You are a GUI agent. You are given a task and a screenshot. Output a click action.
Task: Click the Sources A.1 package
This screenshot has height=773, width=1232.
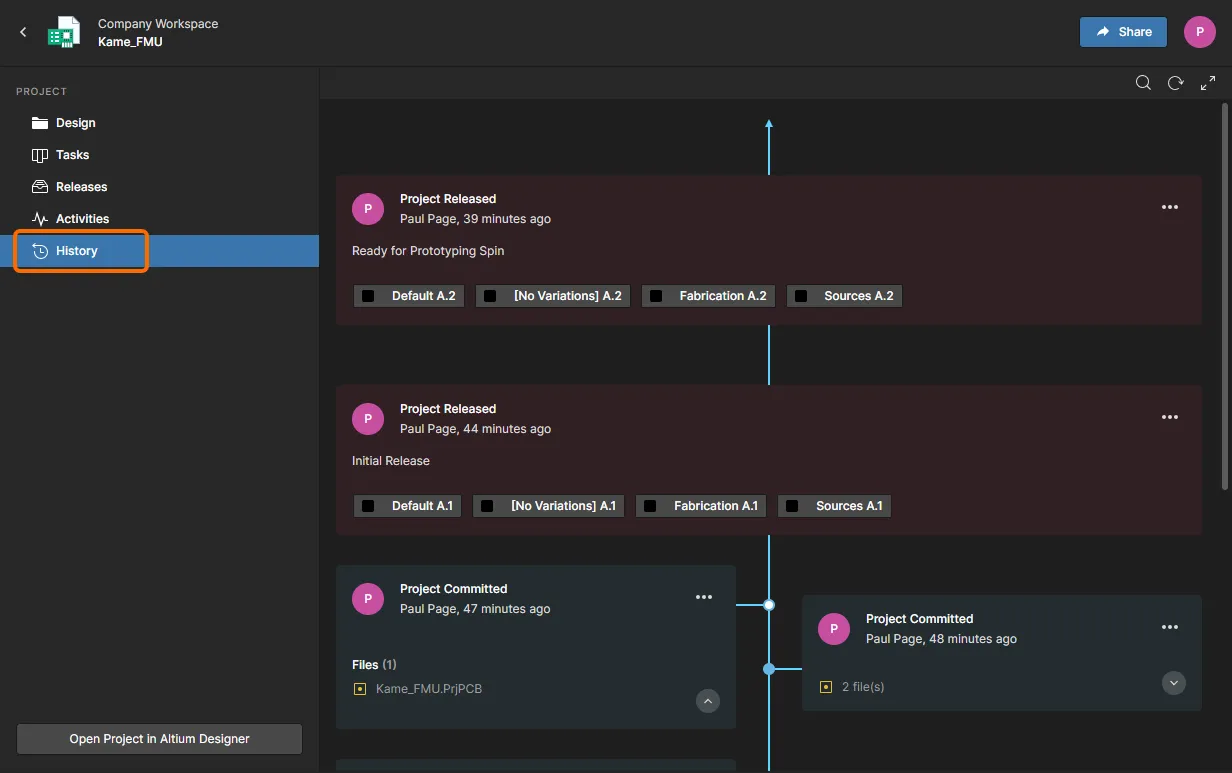835,506
